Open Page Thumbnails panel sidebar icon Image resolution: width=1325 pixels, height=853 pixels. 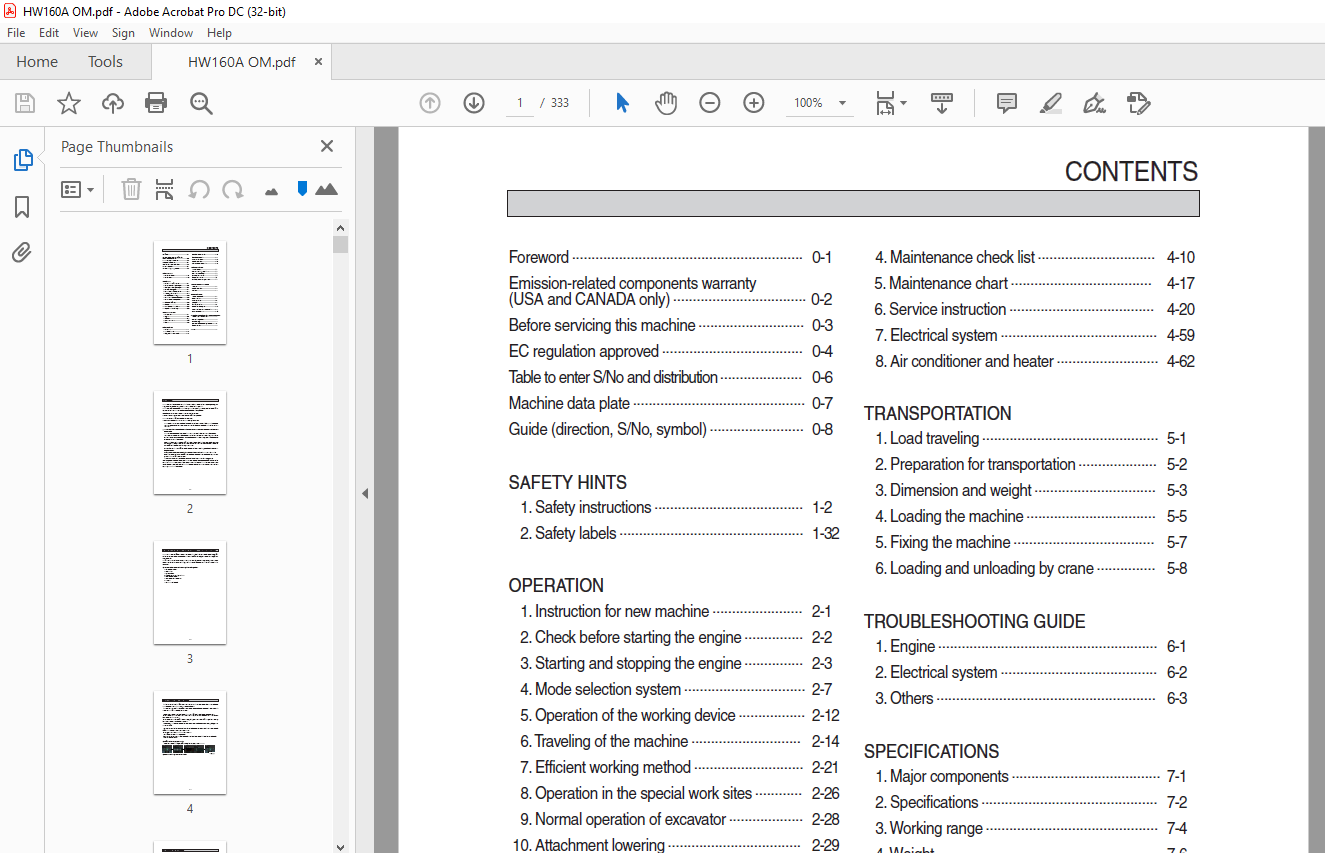pos(22,160)
